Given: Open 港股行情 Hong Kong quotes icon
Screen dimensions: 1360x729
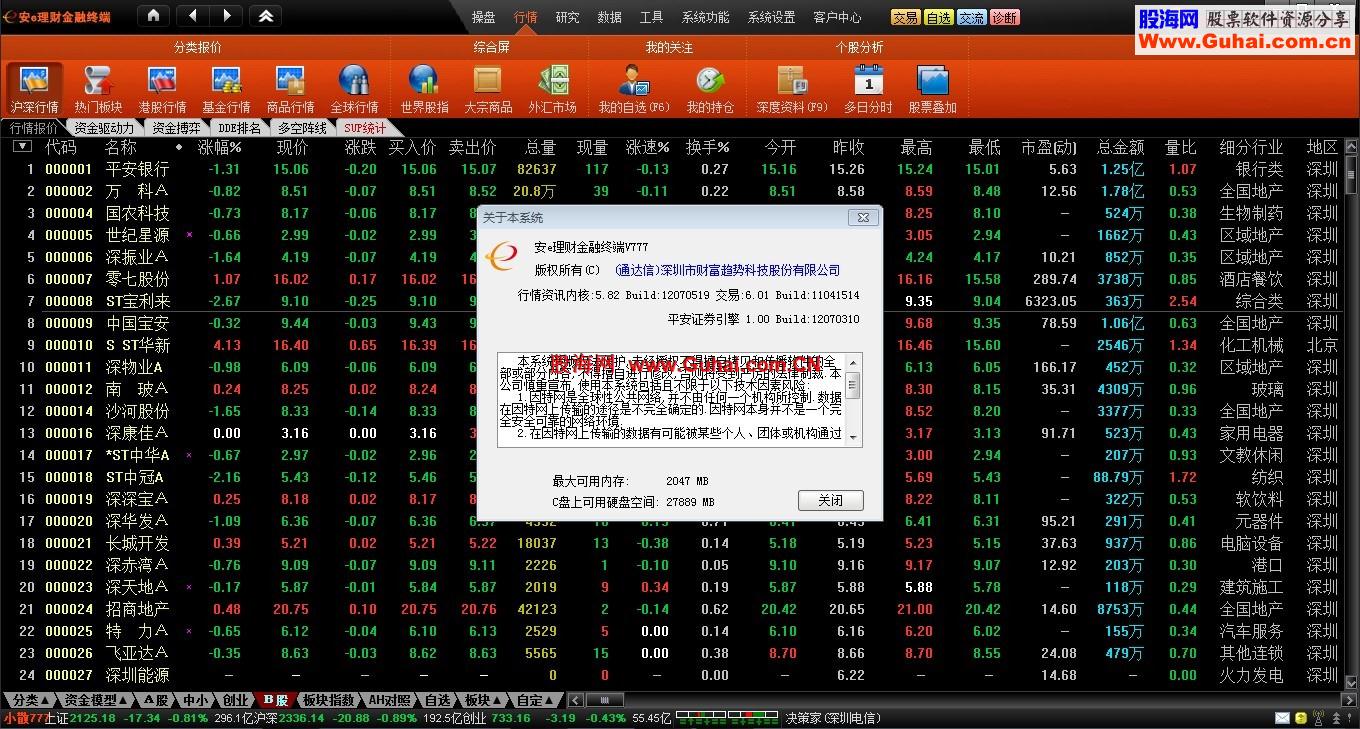Looking at the screenshot, I should [x=162, y=89].
